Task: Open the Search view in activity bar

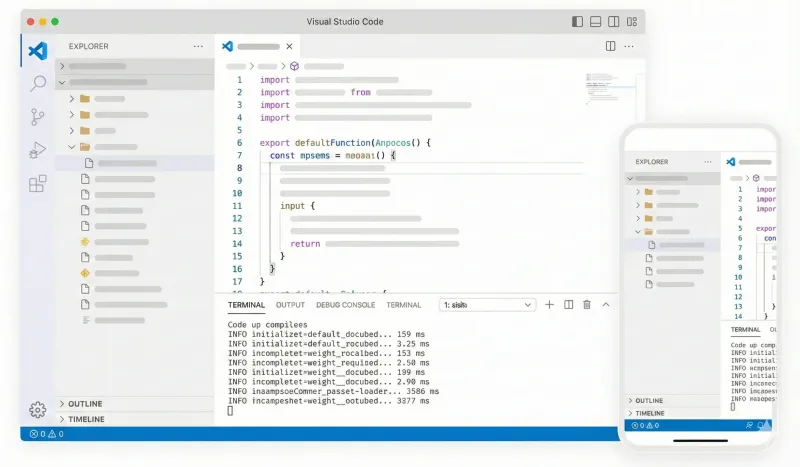Action: pyautogui.click(x=38, y=83)
